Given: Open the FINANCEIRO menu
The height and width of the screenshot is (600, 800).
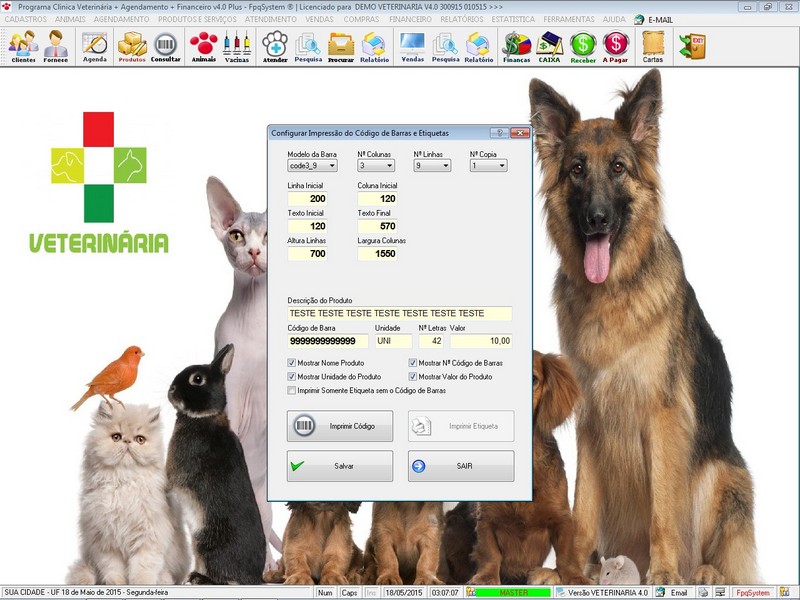Looking at the screenshot, I should coord(410,19).
